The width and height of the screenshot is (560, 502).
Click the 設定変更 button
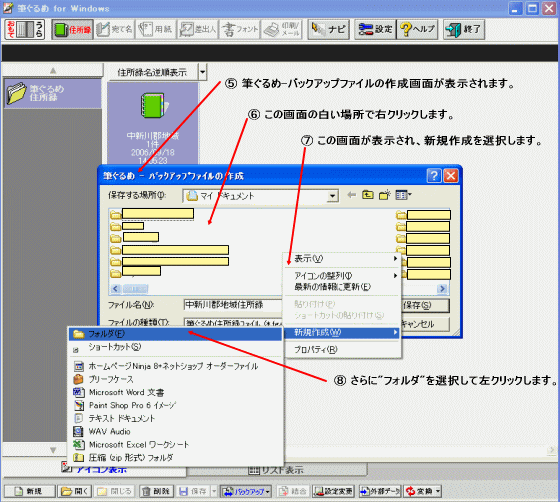pos(333,491)
